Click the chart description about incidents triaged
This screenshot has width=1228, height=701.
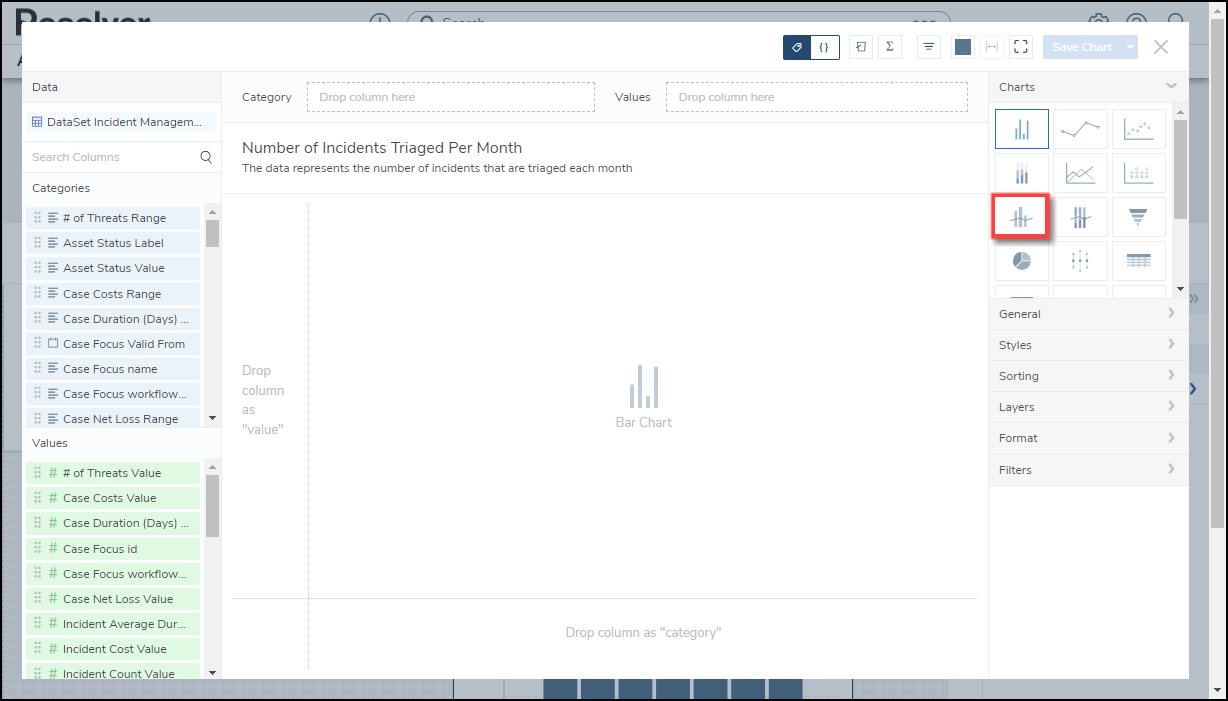(437, 168)
